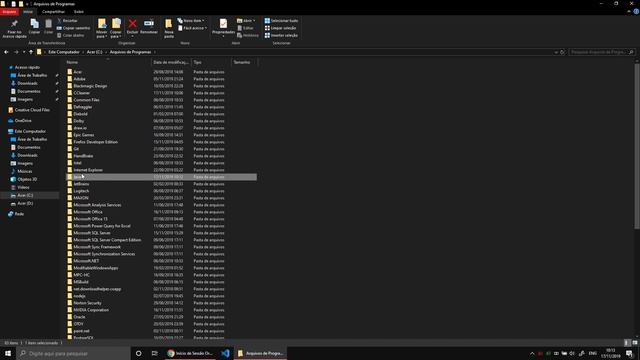Viewport: 640px width, 360px height.
Task: Select Acesso rápido in navigation pane
Action: click(27, 67)
